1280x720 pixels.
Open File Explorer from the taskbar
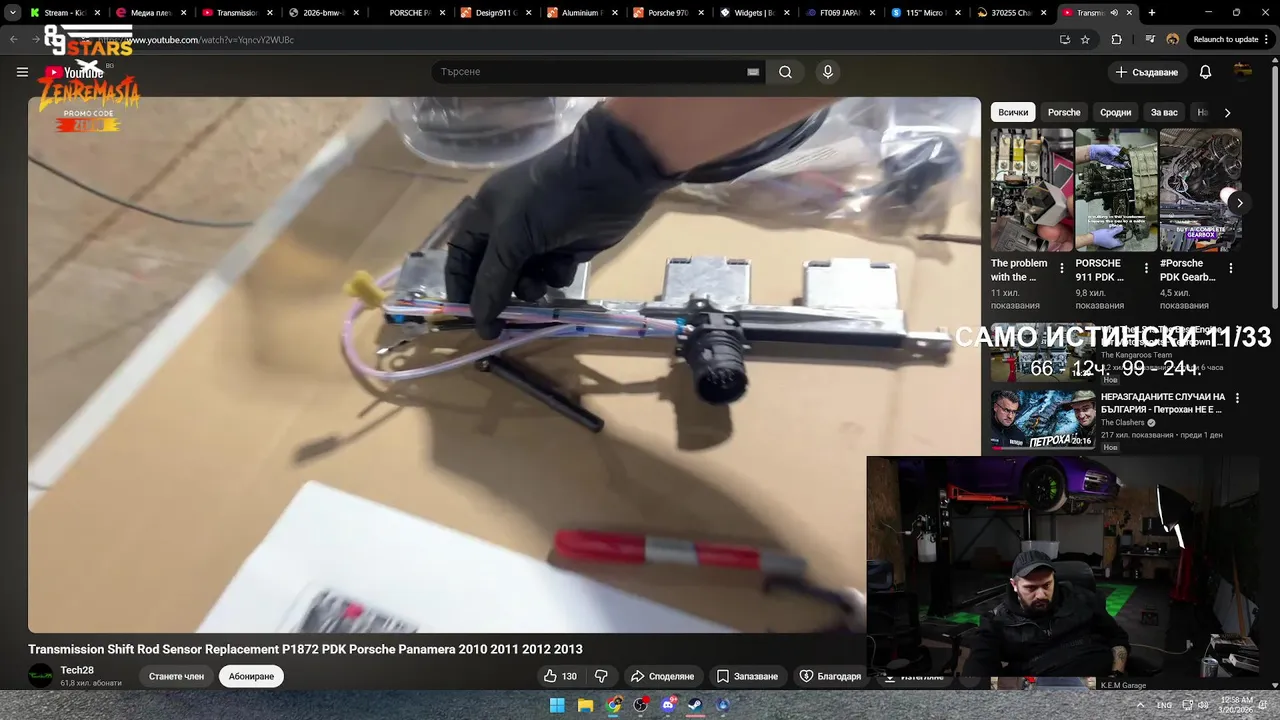point(585,705)
